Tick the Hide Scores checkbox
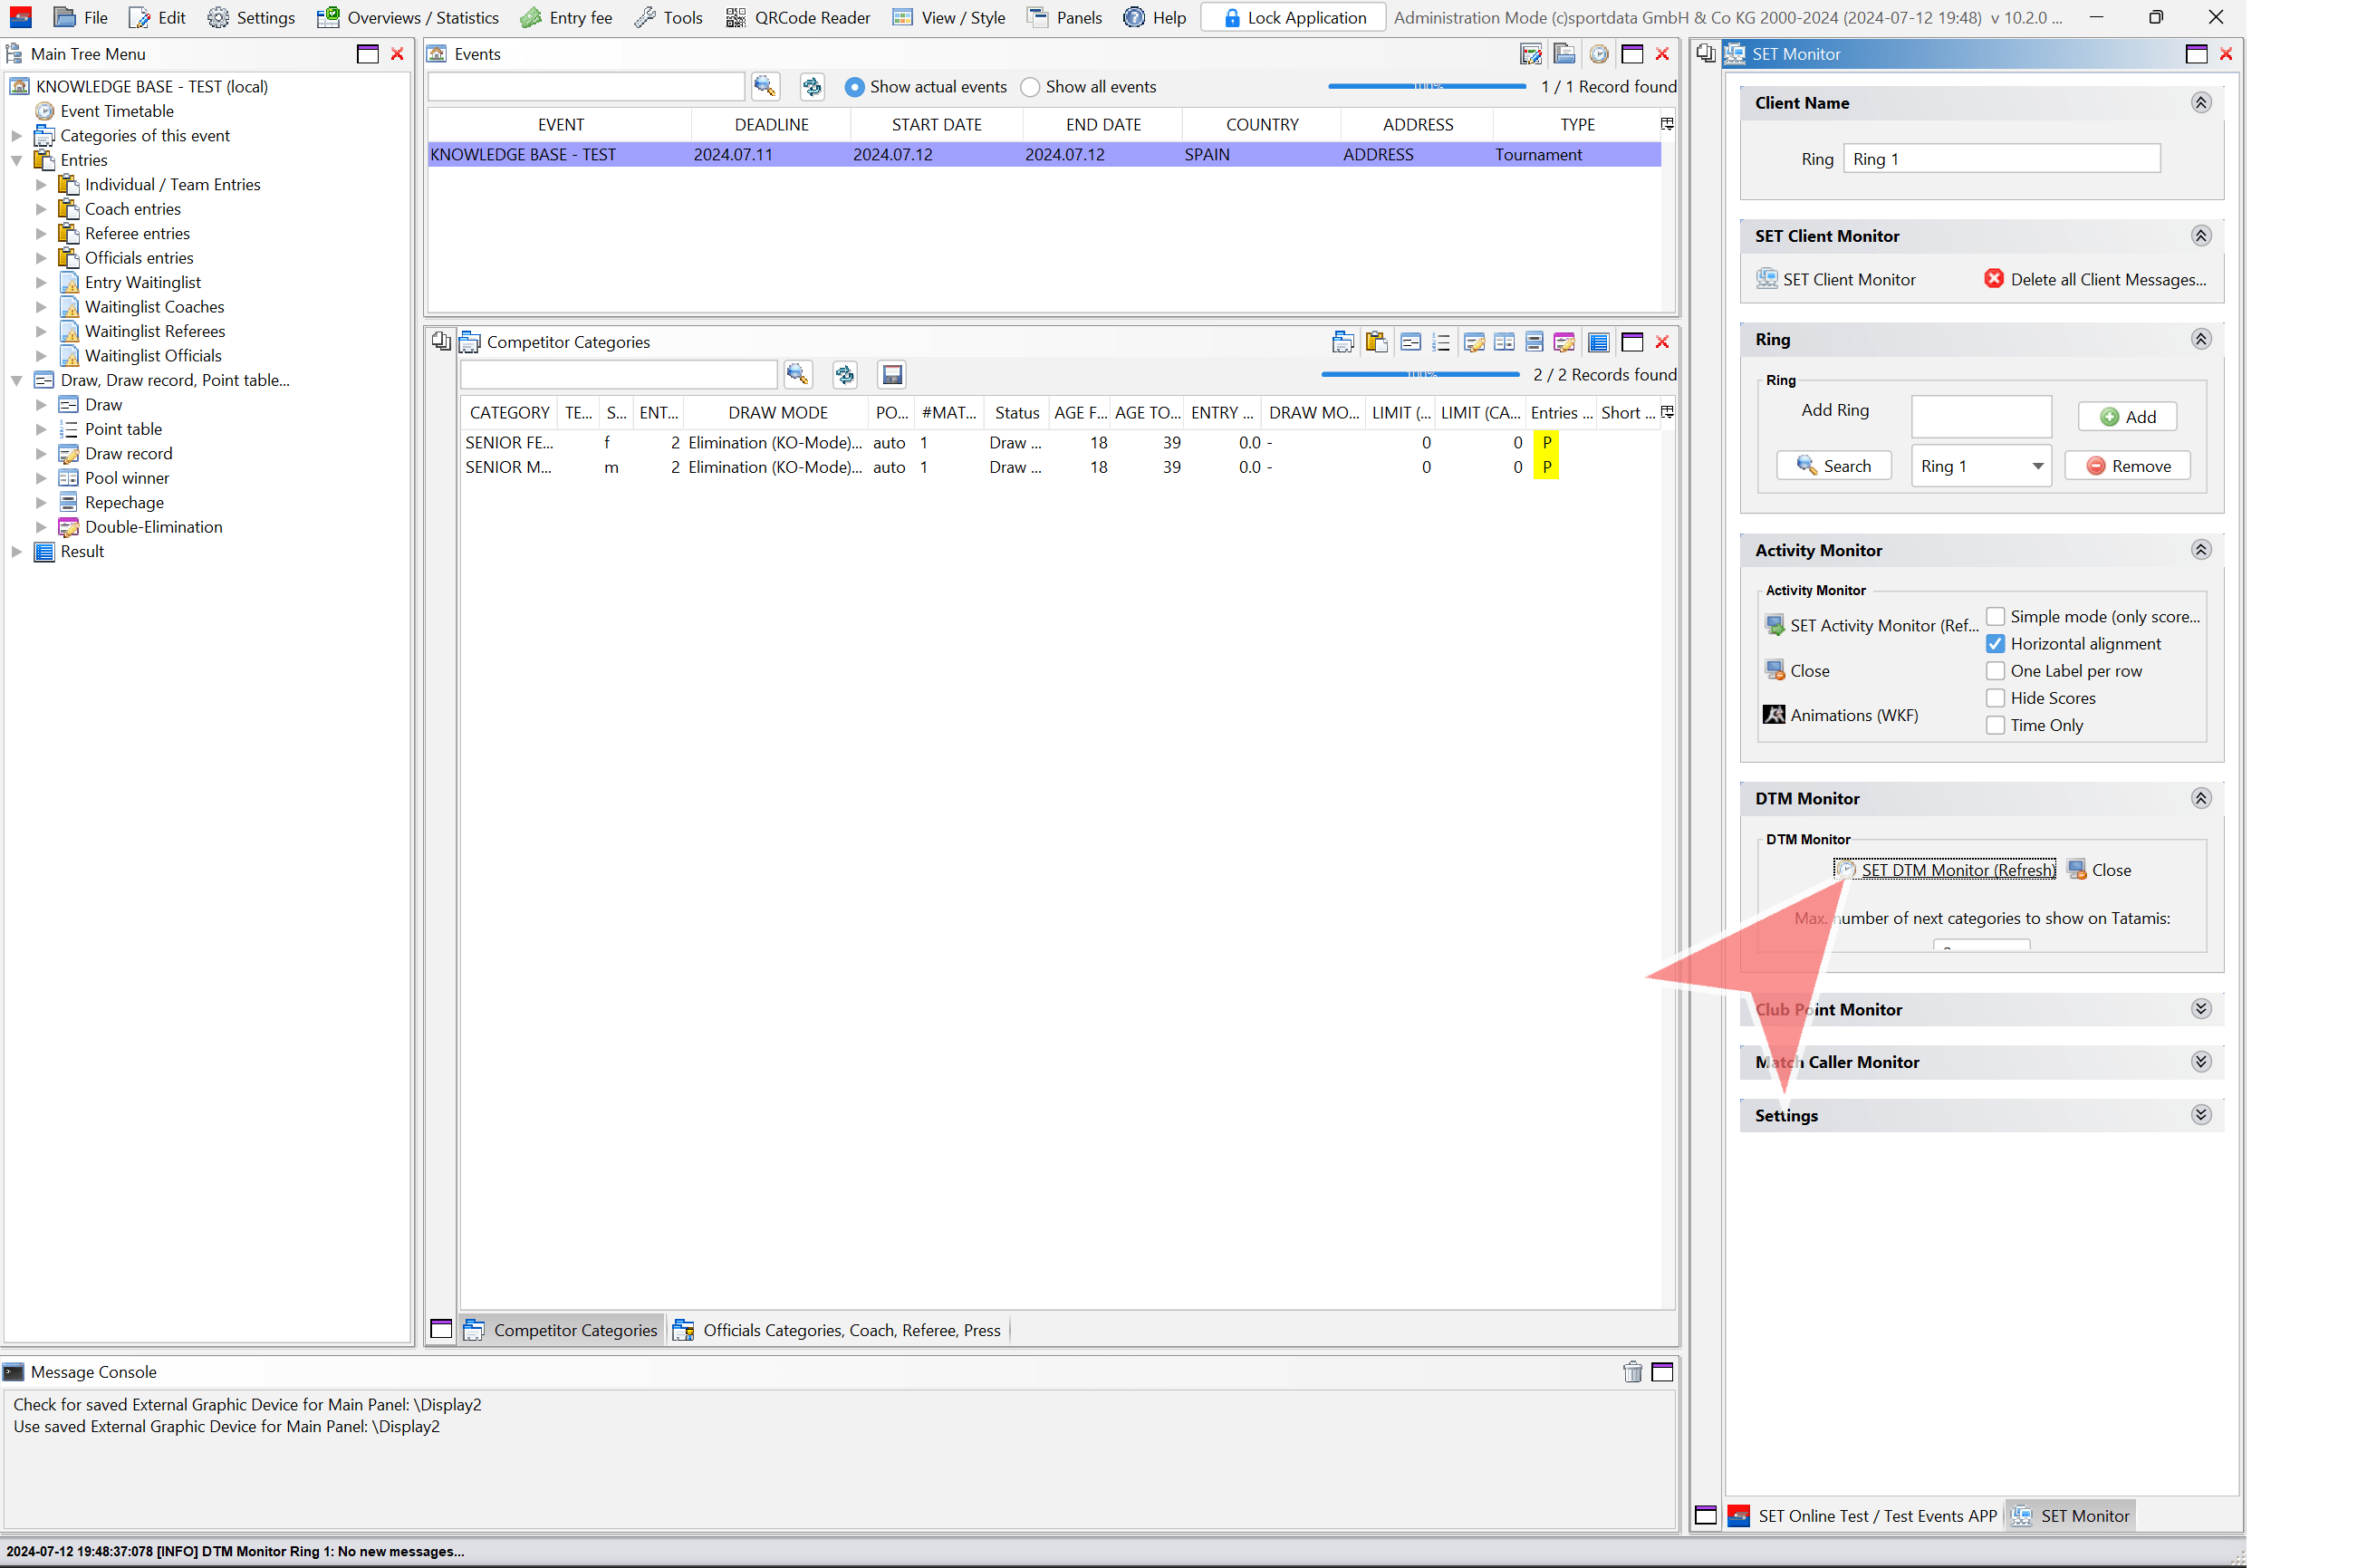2367x1568 pixels. (x=1994, y=697)
